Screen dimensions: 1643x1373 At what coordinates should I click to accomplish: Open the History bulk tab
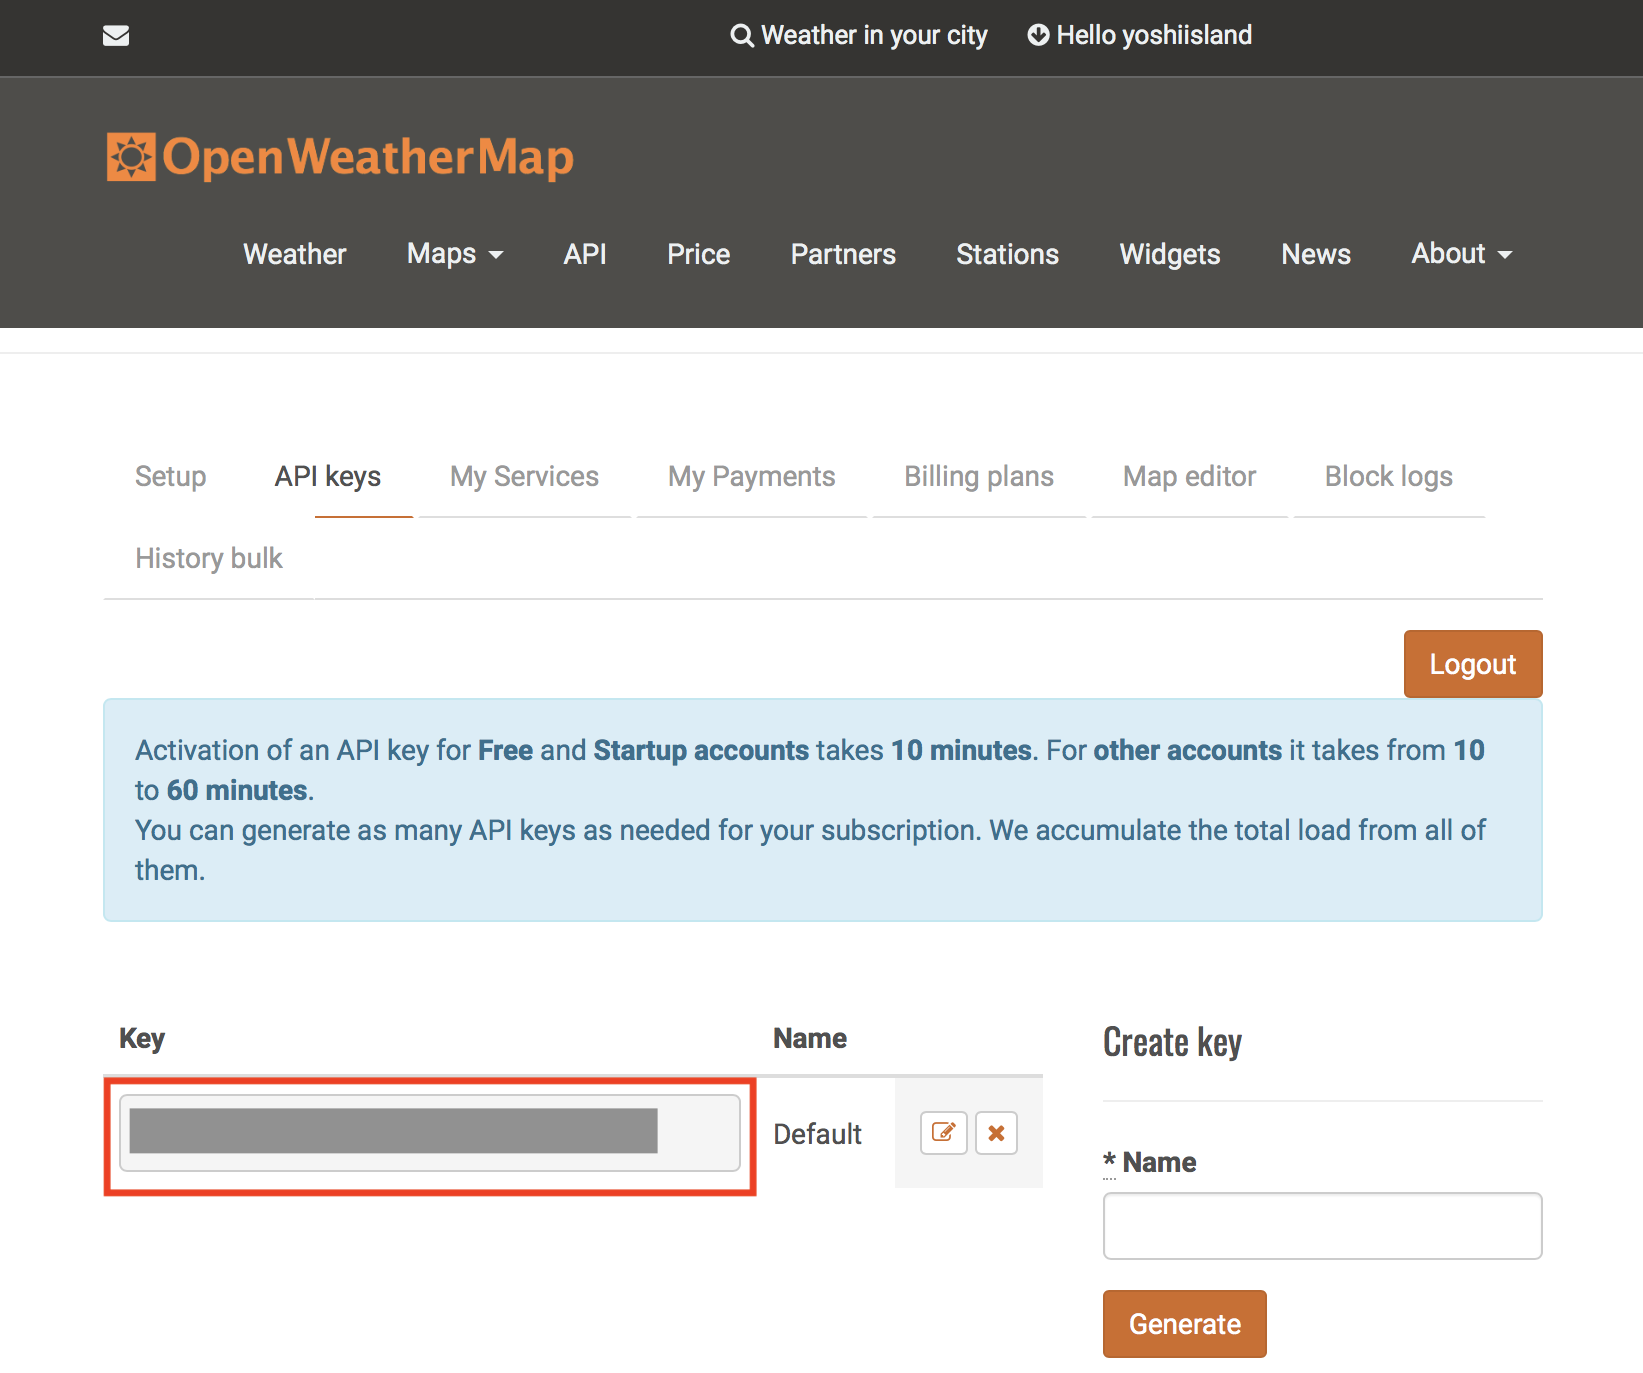coord(209,558)
